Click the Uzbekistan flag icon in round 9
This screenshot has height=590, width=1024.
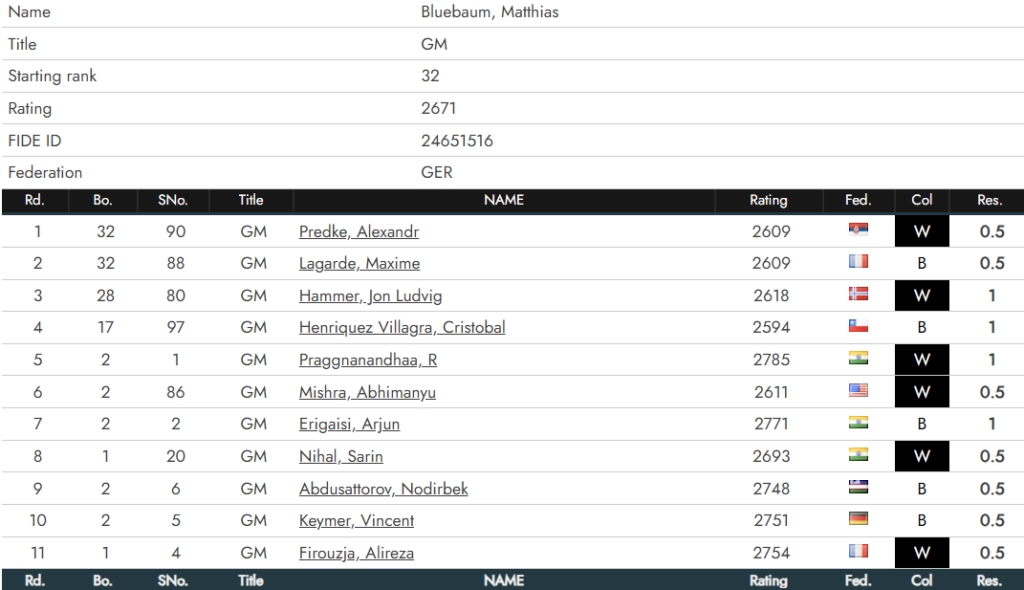click(x=857, y=488)
